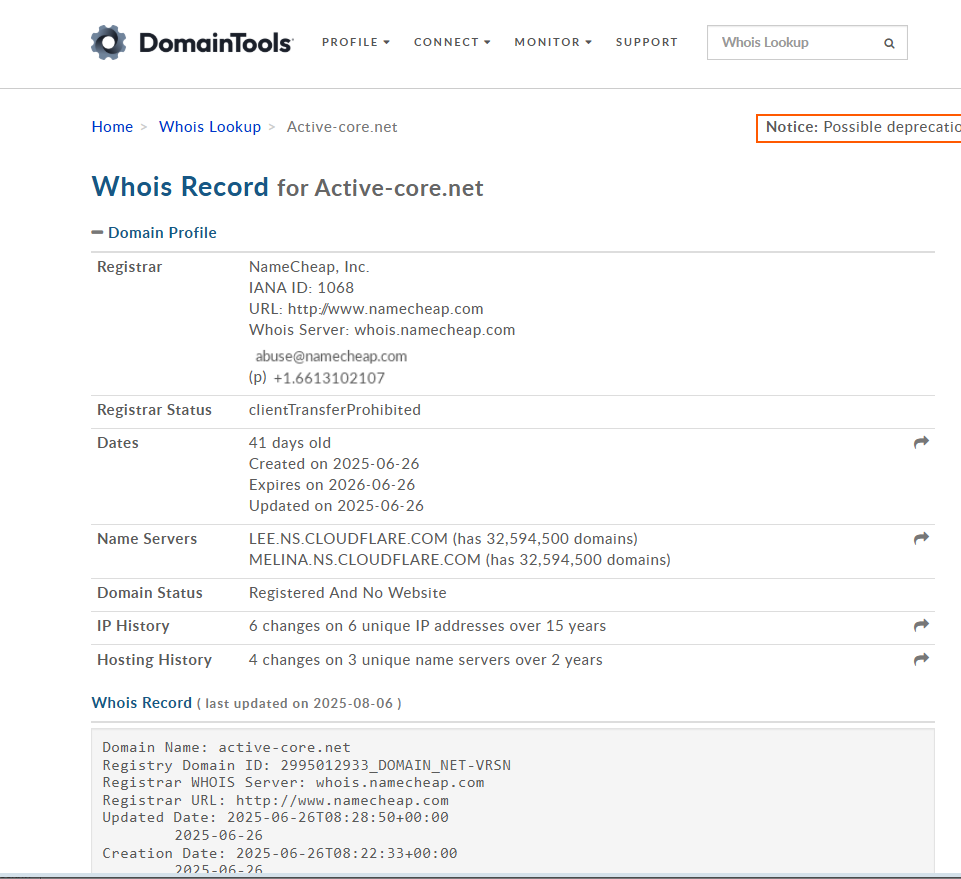Click NameCheap, Inc. registrar name
The image size is (961, 879).
point(309,267)
